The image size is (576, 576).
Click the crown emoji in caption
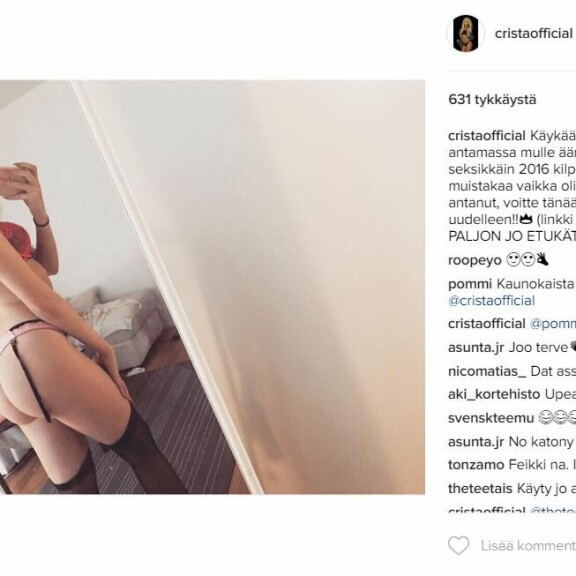526,220
